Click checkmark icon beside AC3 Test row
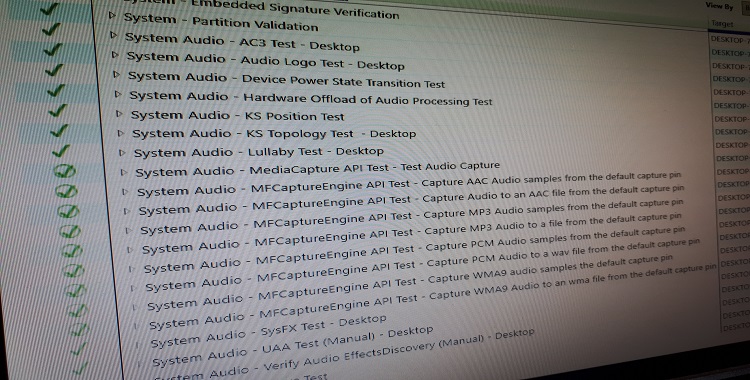The width and height of the screenshot is (750, 380). click(51, 29)
